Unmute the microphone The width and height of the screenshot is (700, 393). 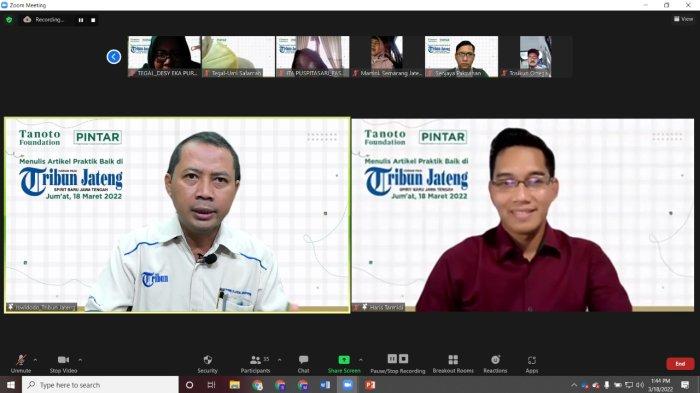[21, 364]
